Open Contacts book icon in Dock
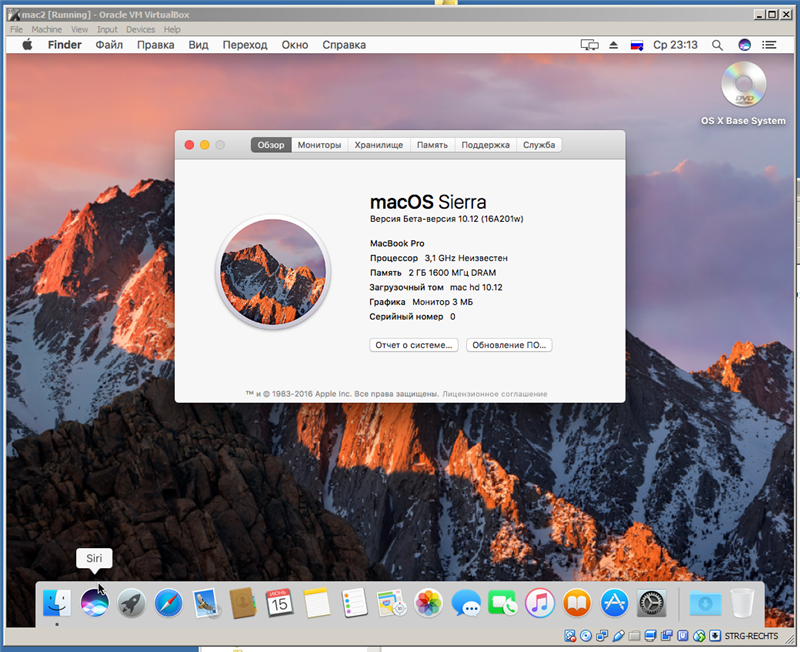 [243, 603]
